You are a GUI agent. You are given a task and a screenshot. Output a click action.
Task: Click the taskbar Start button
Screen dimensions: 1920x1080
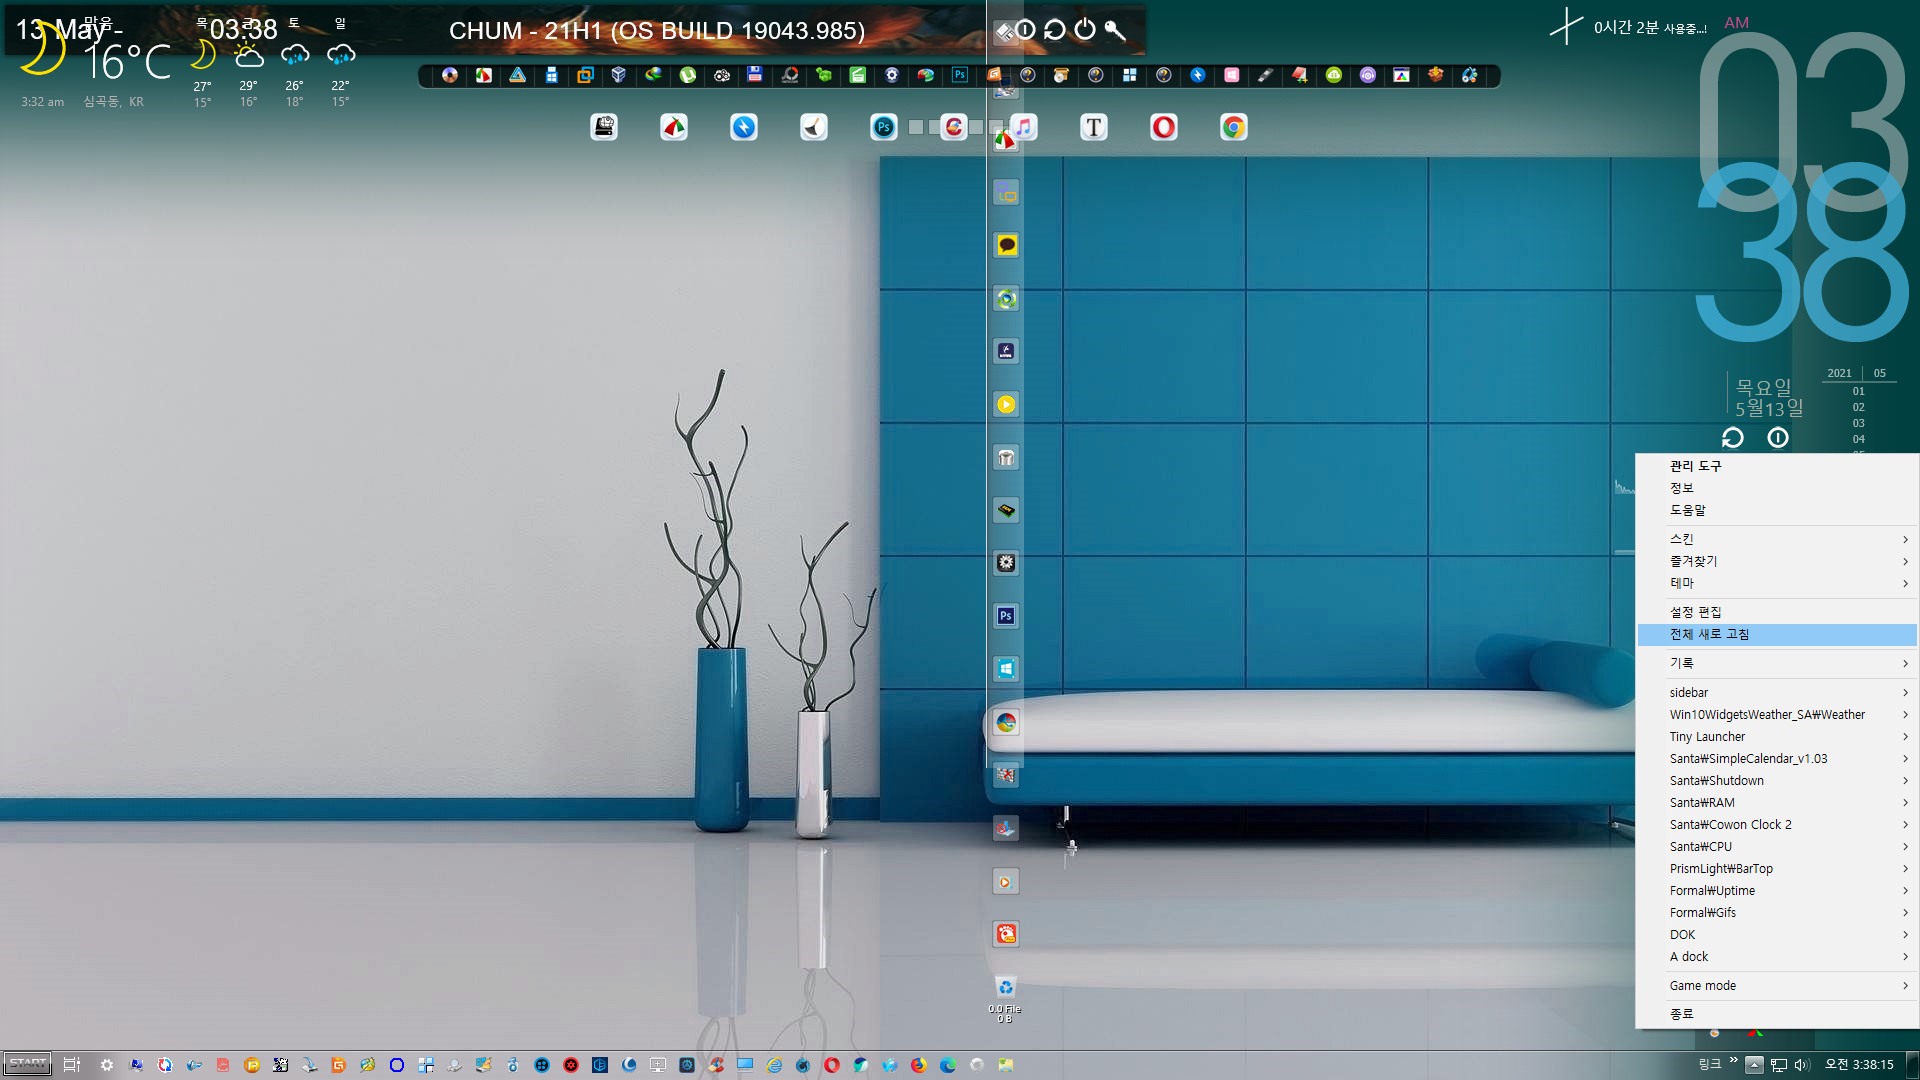(28, 1064)
